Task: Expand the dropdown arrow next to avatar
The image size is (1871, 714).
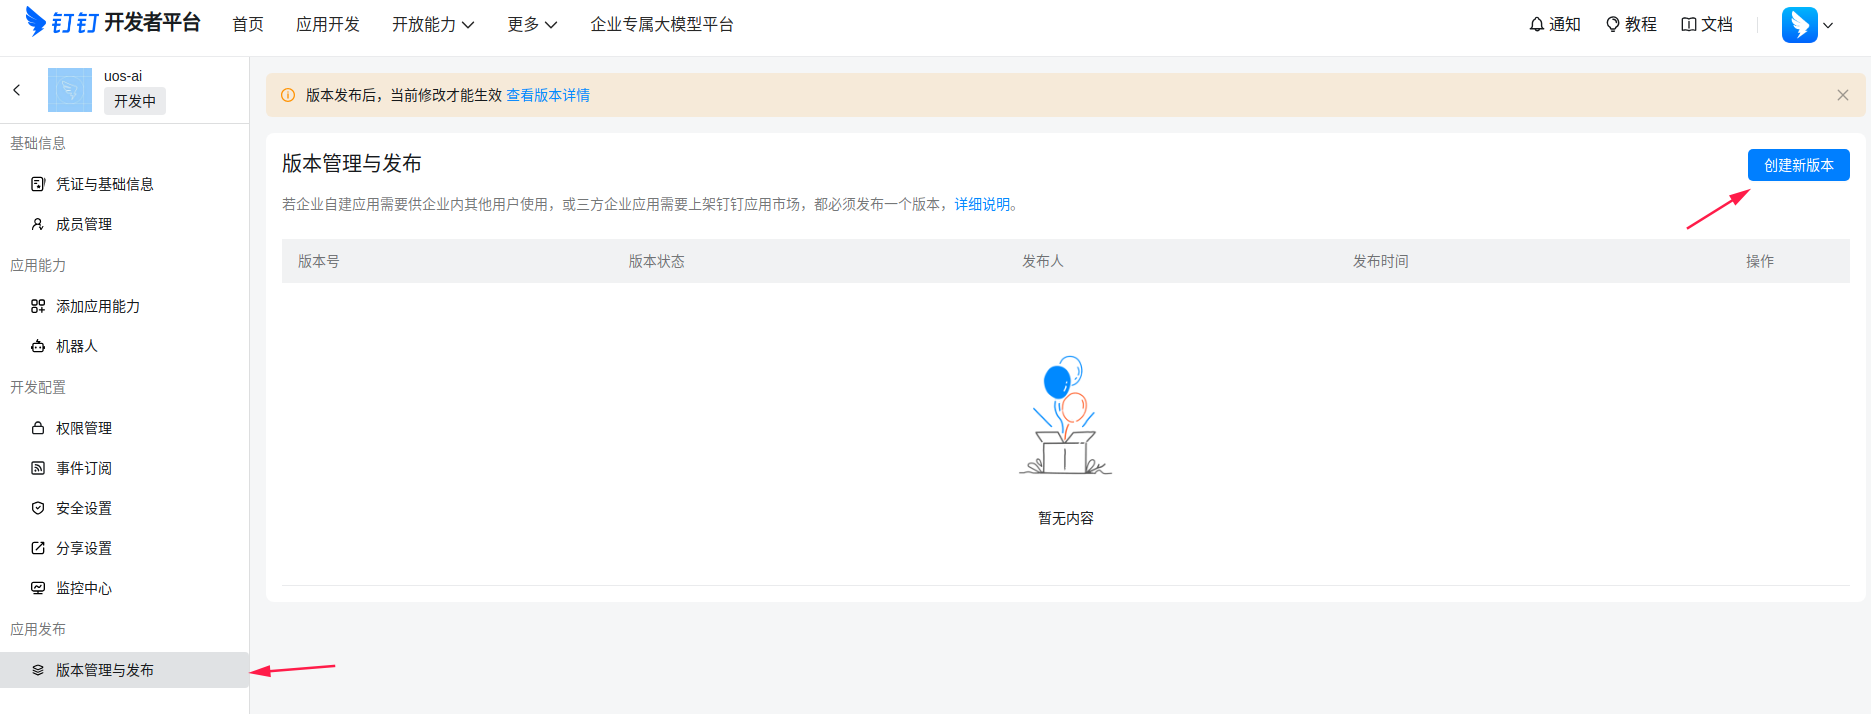Action: (x=1828, y=26)
